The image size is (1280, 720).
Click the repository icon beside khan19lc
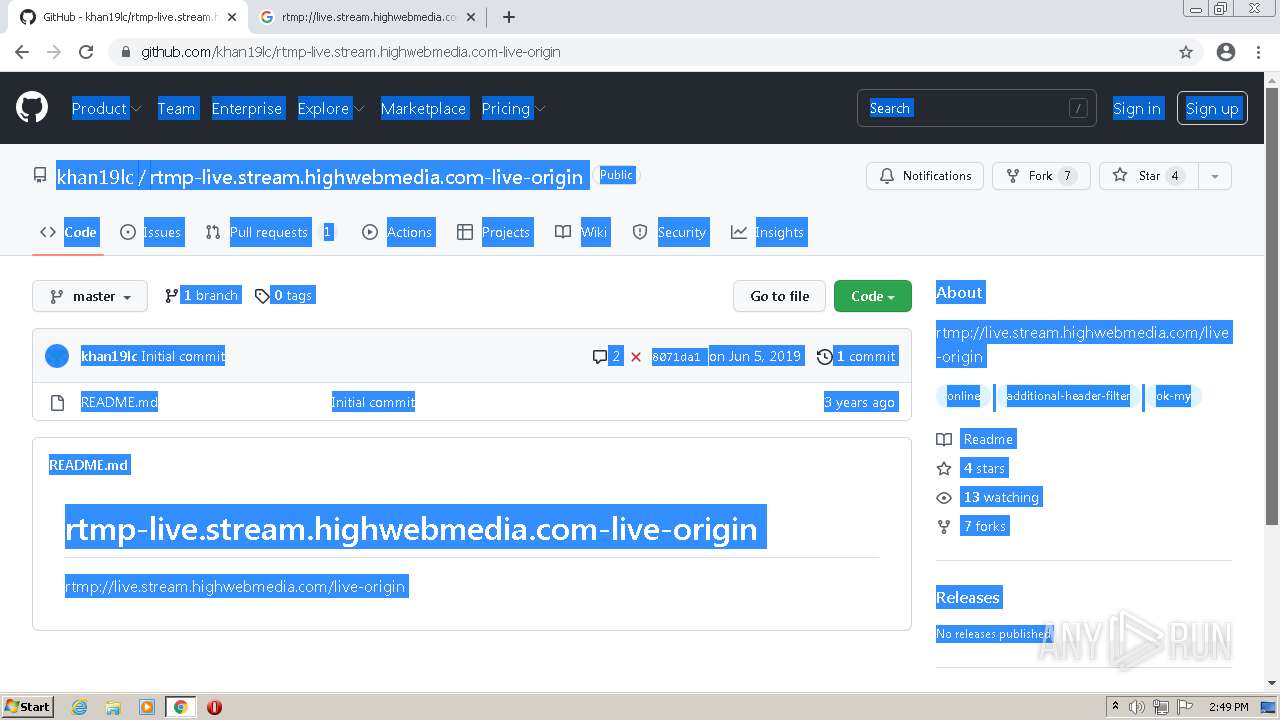coord(40,176)
